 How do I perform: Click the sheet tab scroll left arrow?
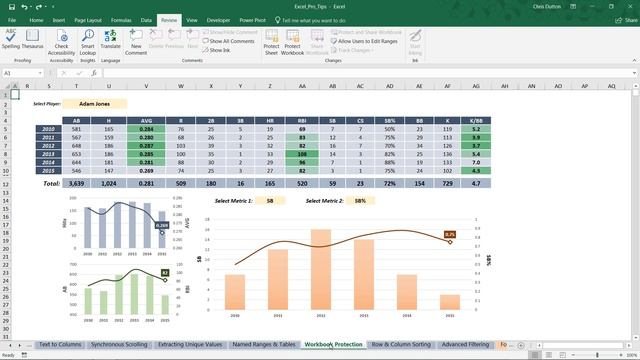[x=10, y=345]
